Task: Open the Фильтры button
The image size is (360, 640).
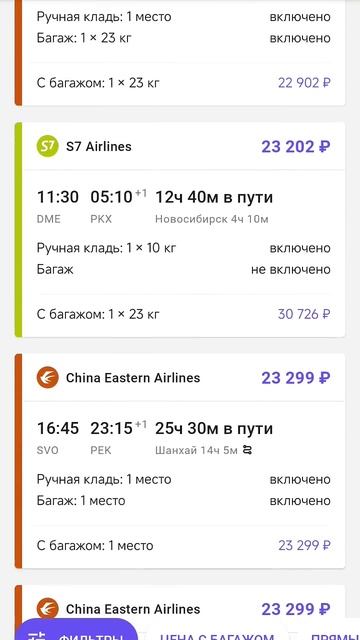Action: click(78, 629)
